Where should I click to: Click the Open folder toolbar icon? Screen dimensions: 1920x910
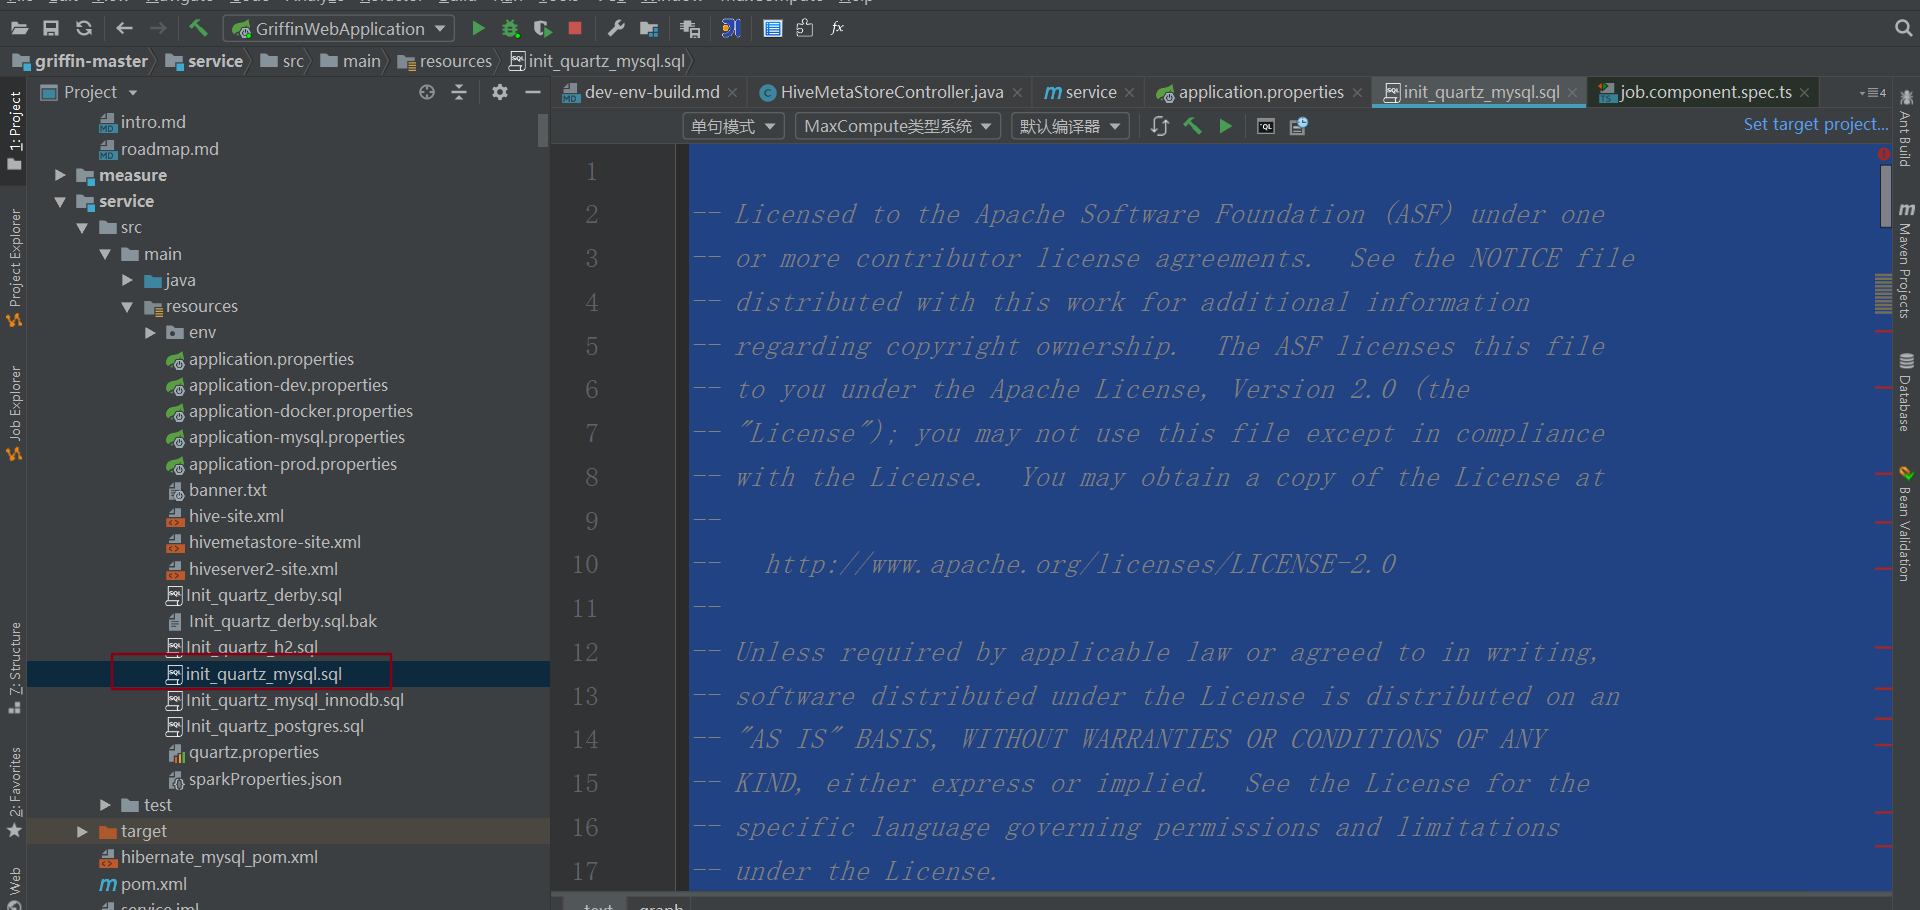pyautogui.click(x=19, y=29)
